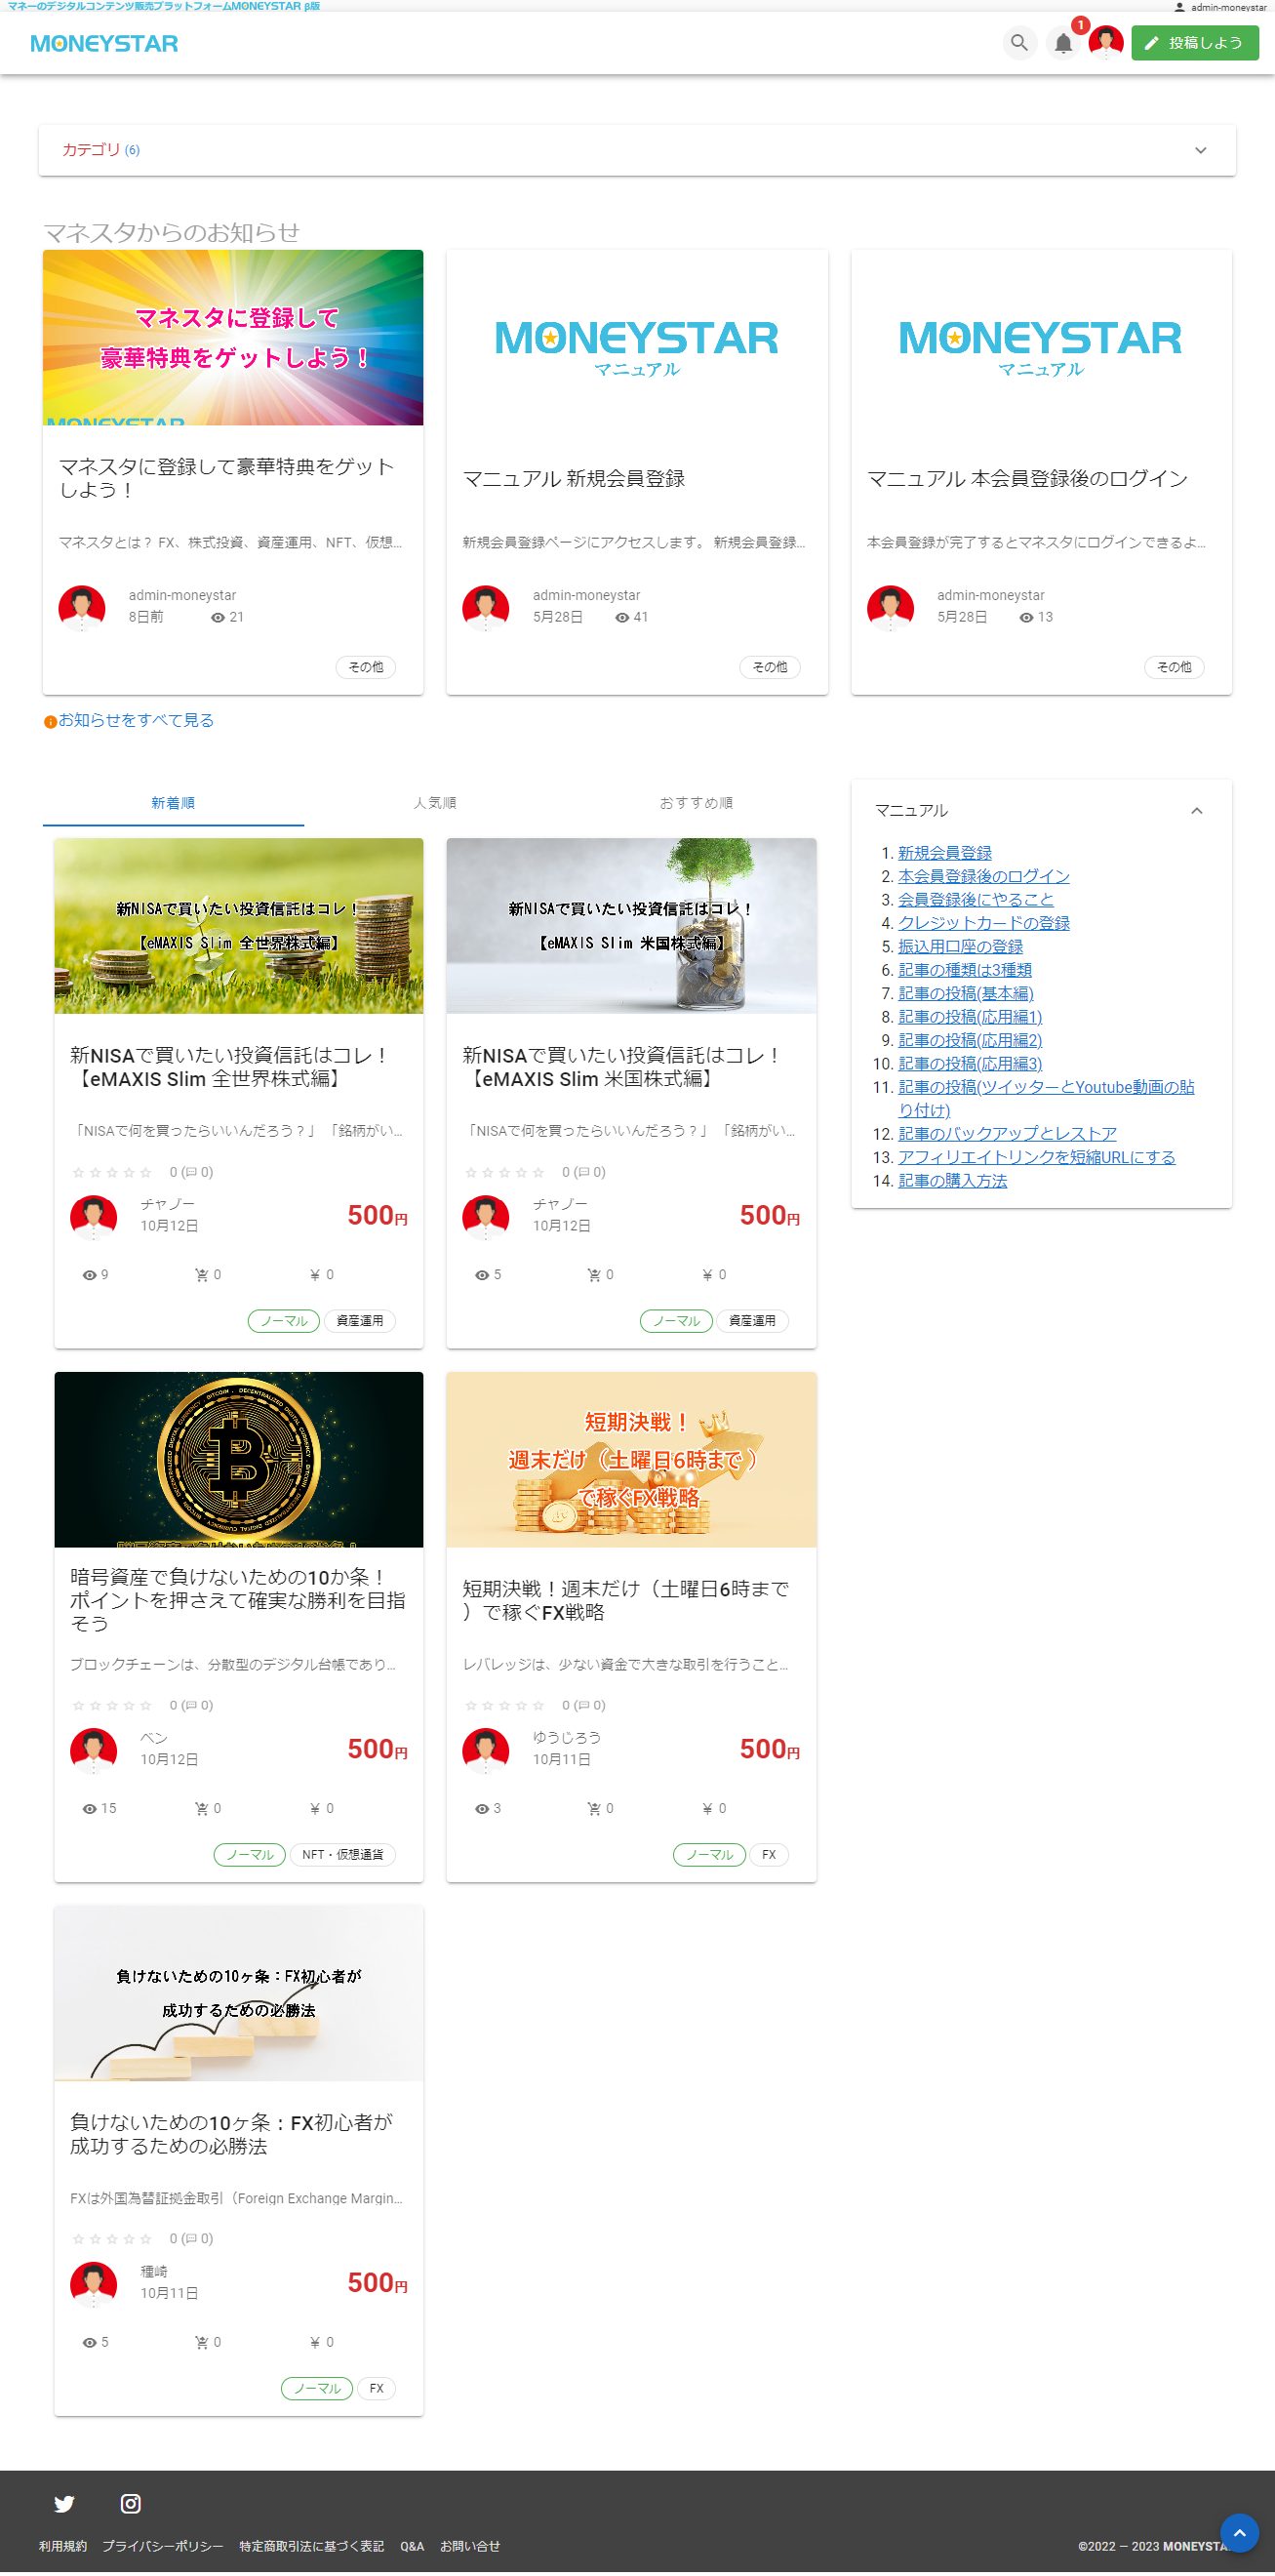Open manual link アフィリエイトリンクを短縮URLにする
The image size is (1275, 2576).
click(1037, 1158)
